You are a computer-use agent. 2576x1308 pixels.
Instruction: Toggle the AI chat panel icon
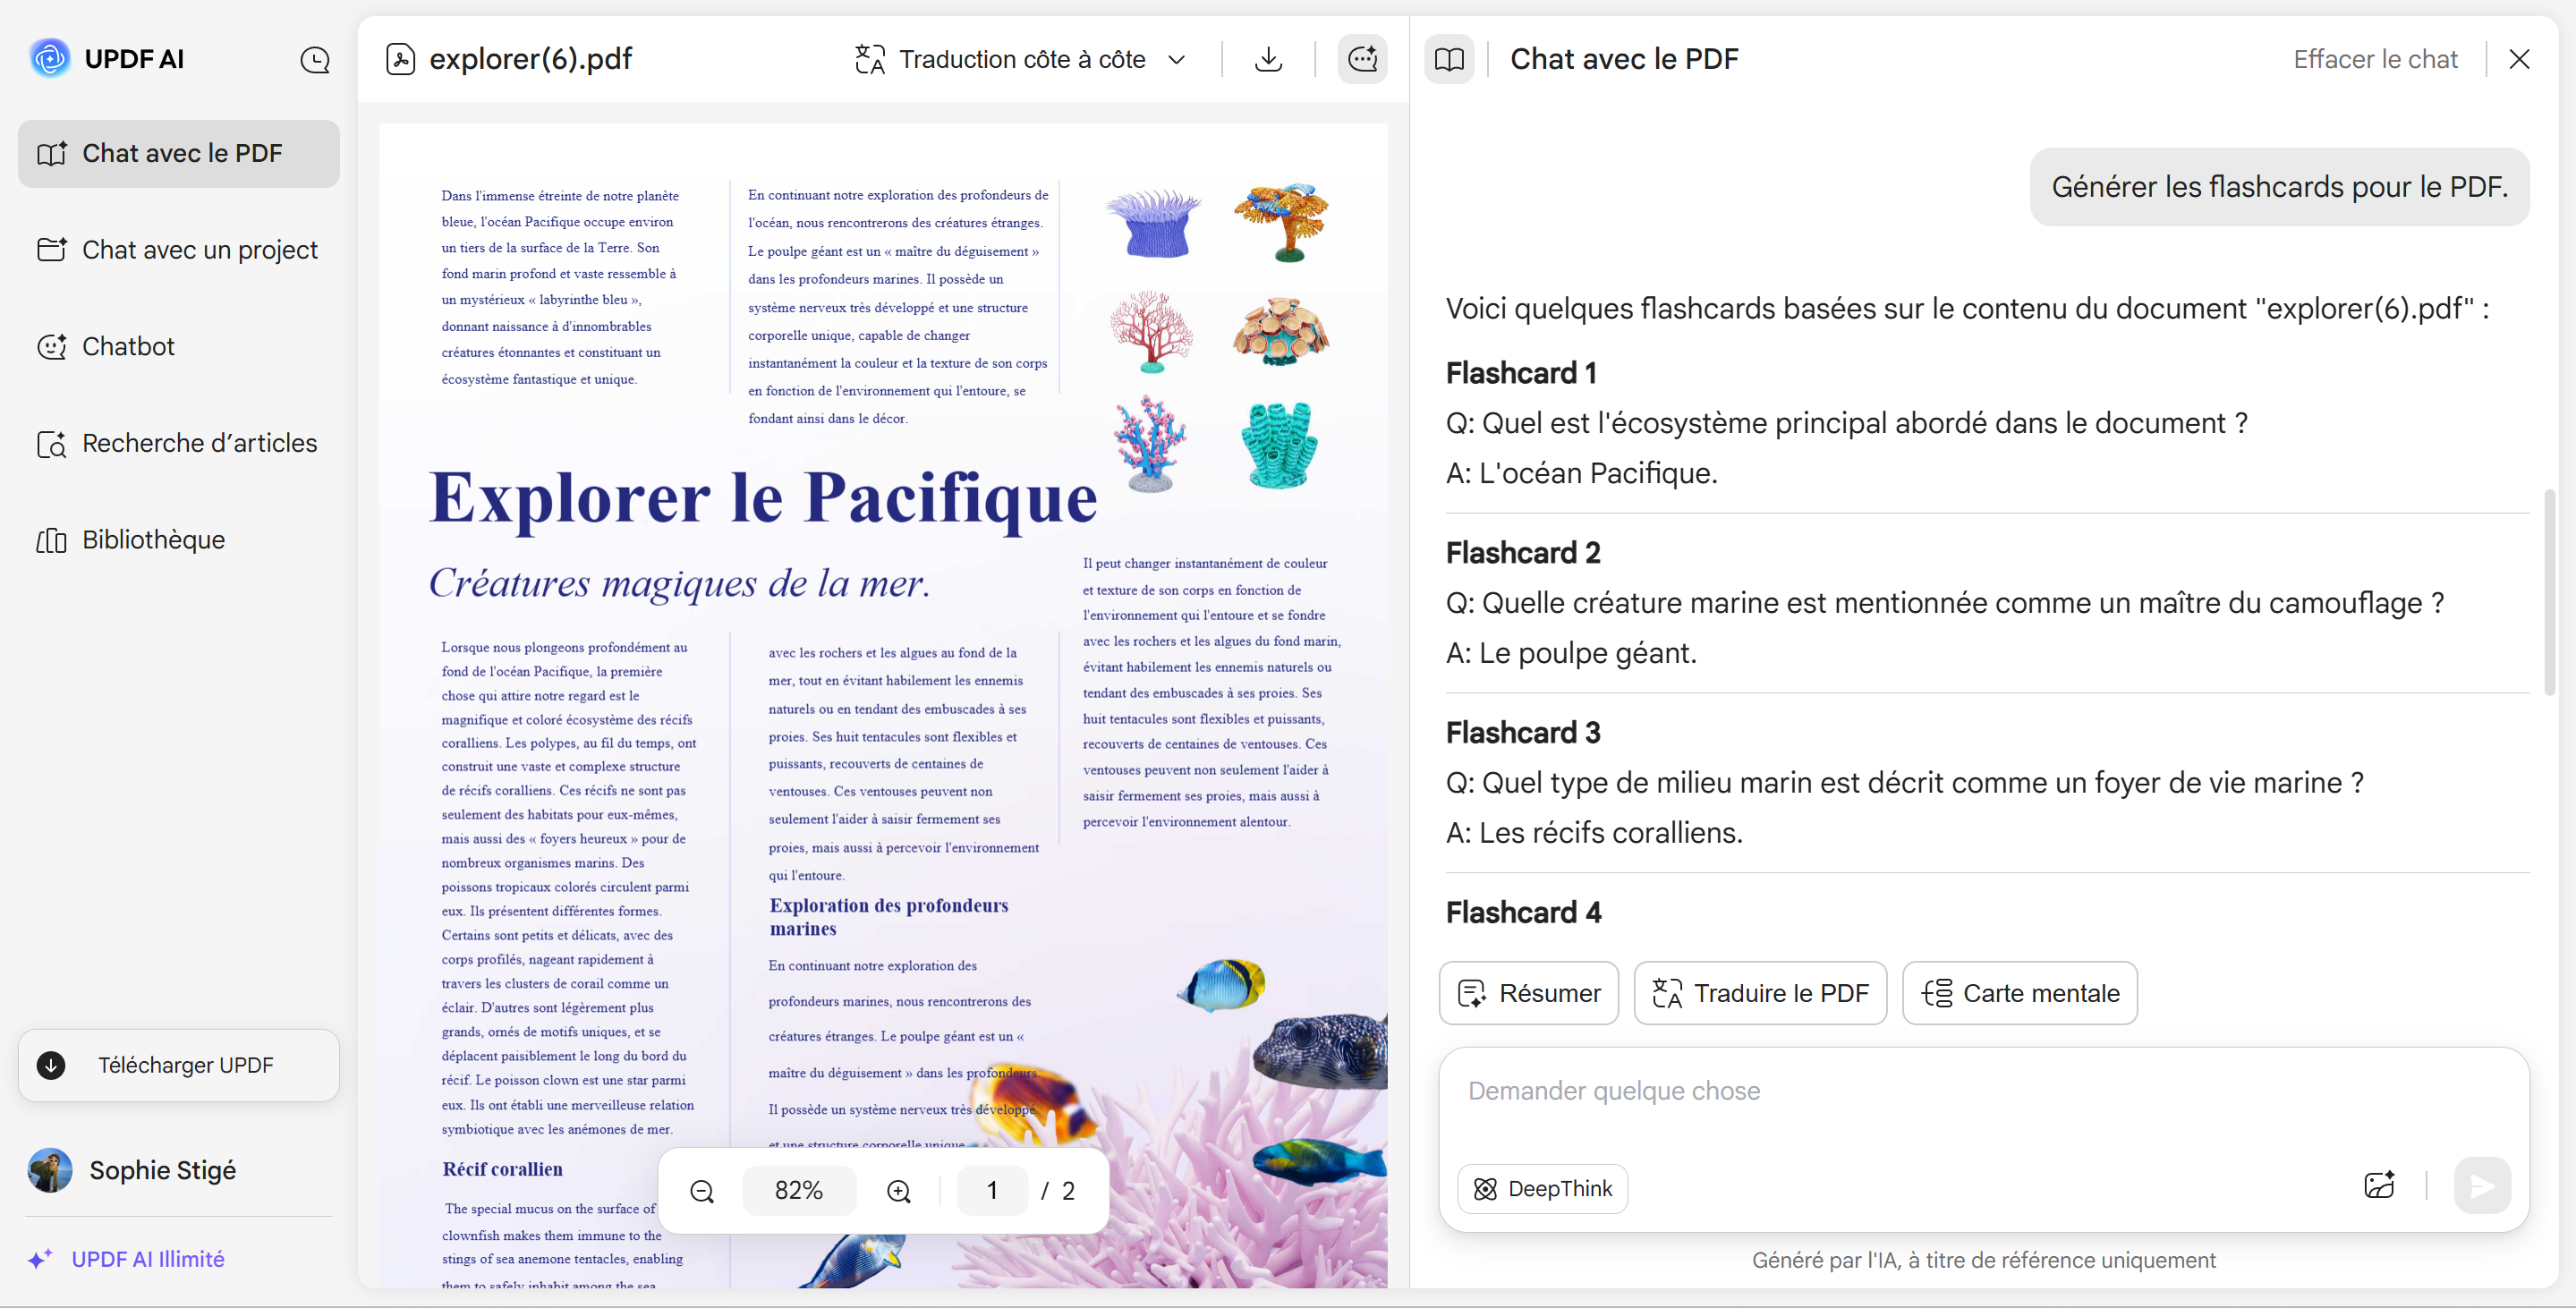(1363, 59)
